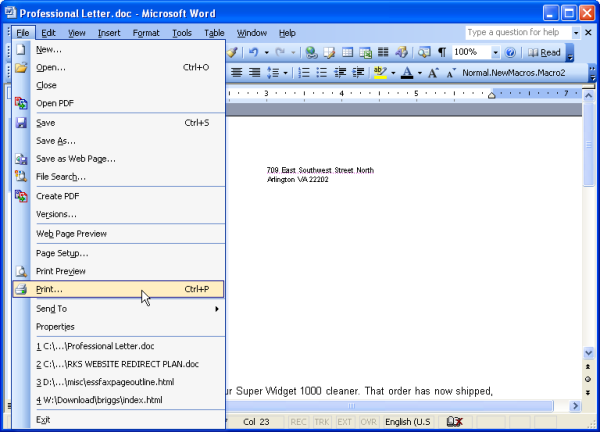
Task: Click the vertical scrollbar thumb
Action: pos(588,145)
